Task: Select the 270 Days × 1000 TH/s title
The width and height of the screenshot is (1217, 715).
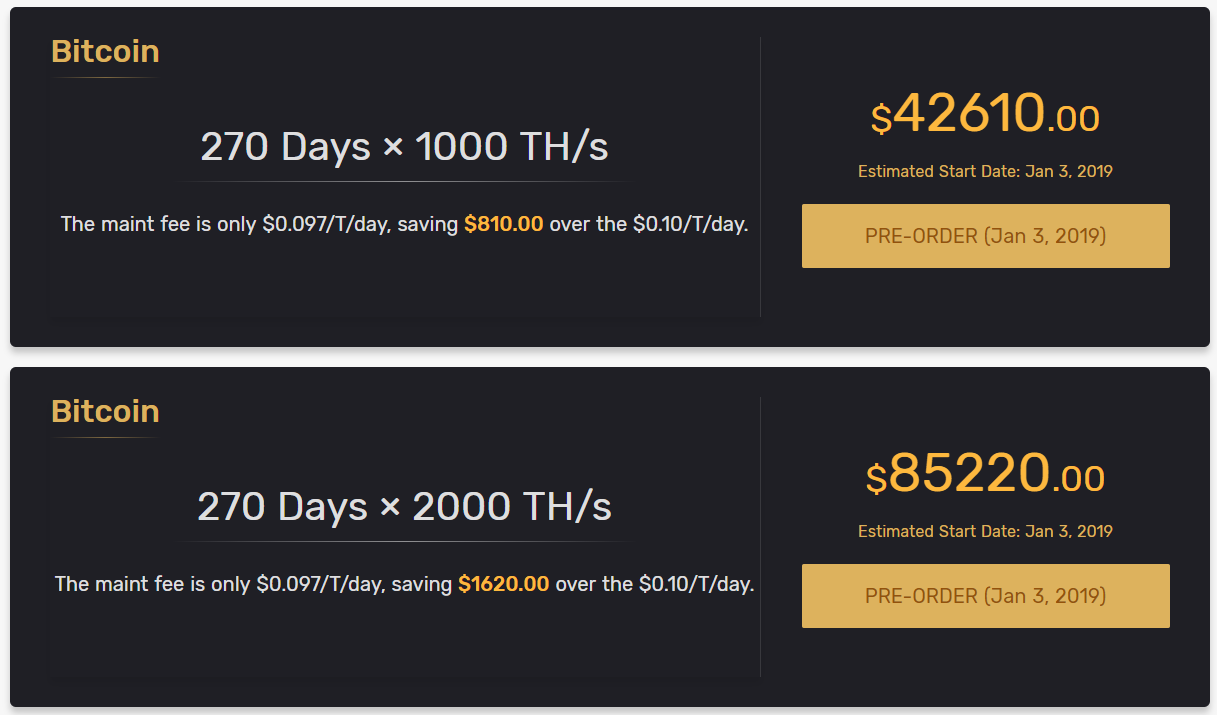Action: coord(404,147)
